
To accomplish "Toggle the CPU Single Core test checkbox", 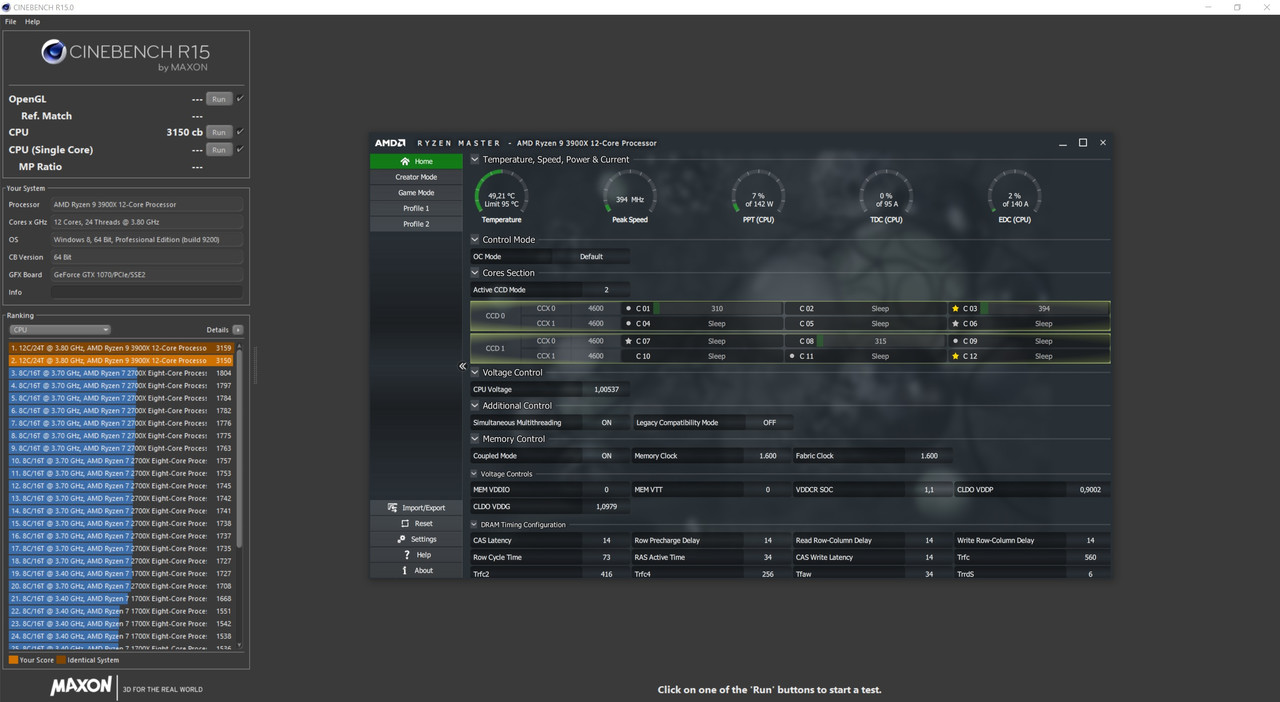I will pyautogui.click(x=240, y=150).
